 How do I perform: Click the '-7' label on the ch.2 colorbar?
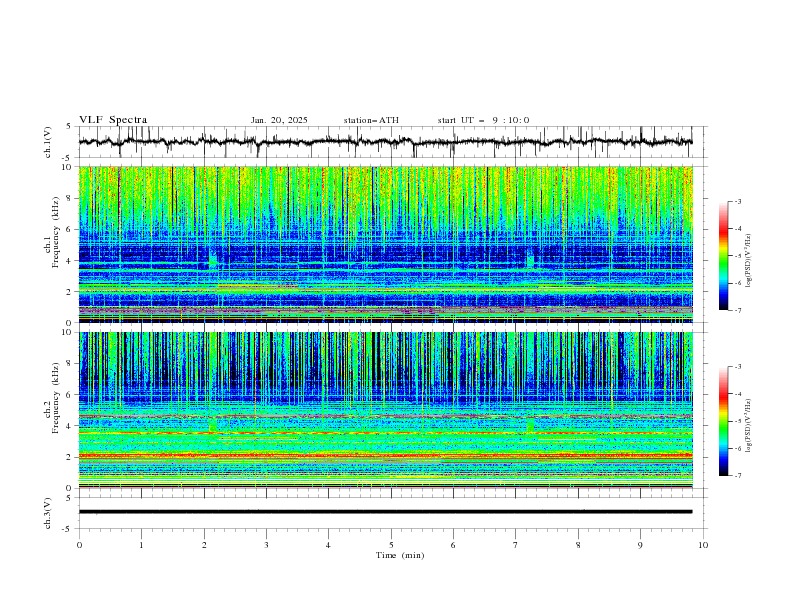(738, 476)
